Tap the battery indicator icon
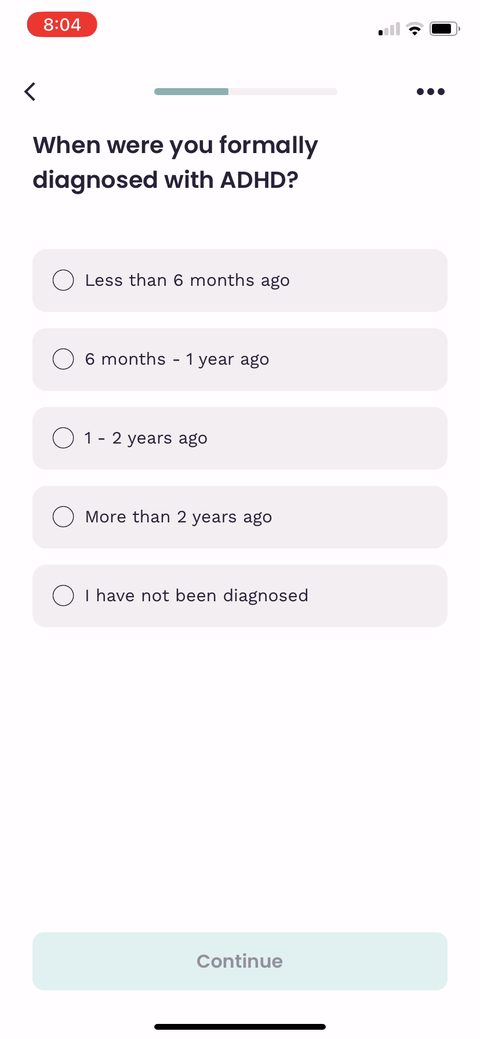The width and height of the screenshot is (480, 1039). (x=444, y=28)
